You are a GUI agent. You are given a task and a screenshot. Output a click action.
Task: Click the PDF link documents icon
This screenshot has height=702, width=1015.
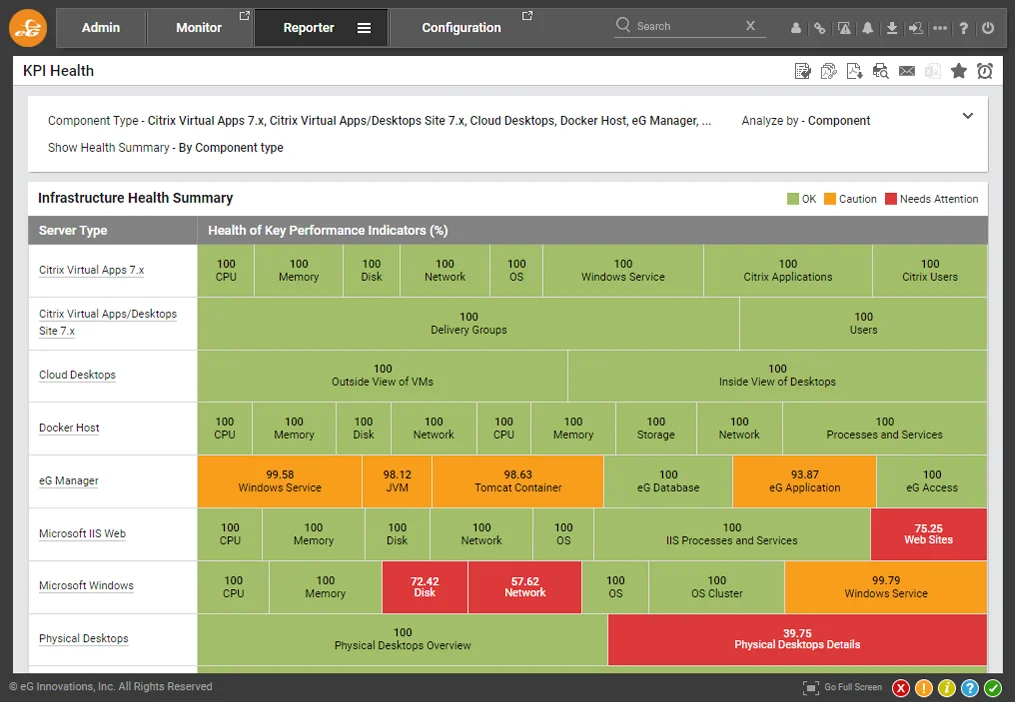click(x=829, y=71)
